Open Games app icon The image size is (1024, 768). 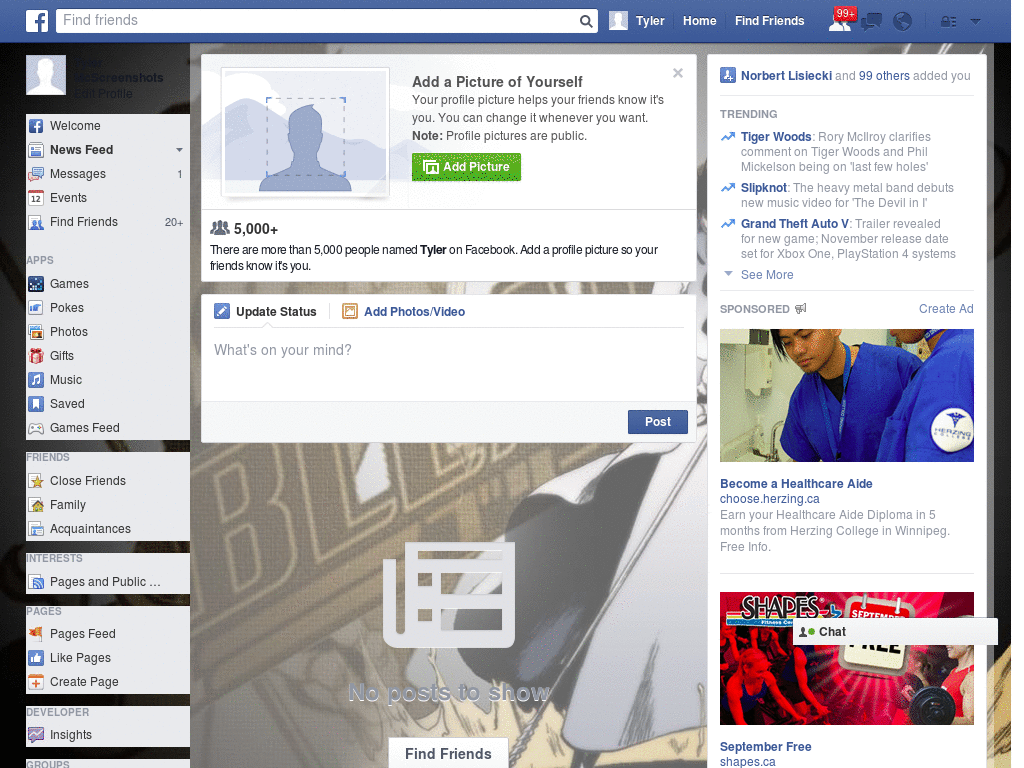coord(36,284)
